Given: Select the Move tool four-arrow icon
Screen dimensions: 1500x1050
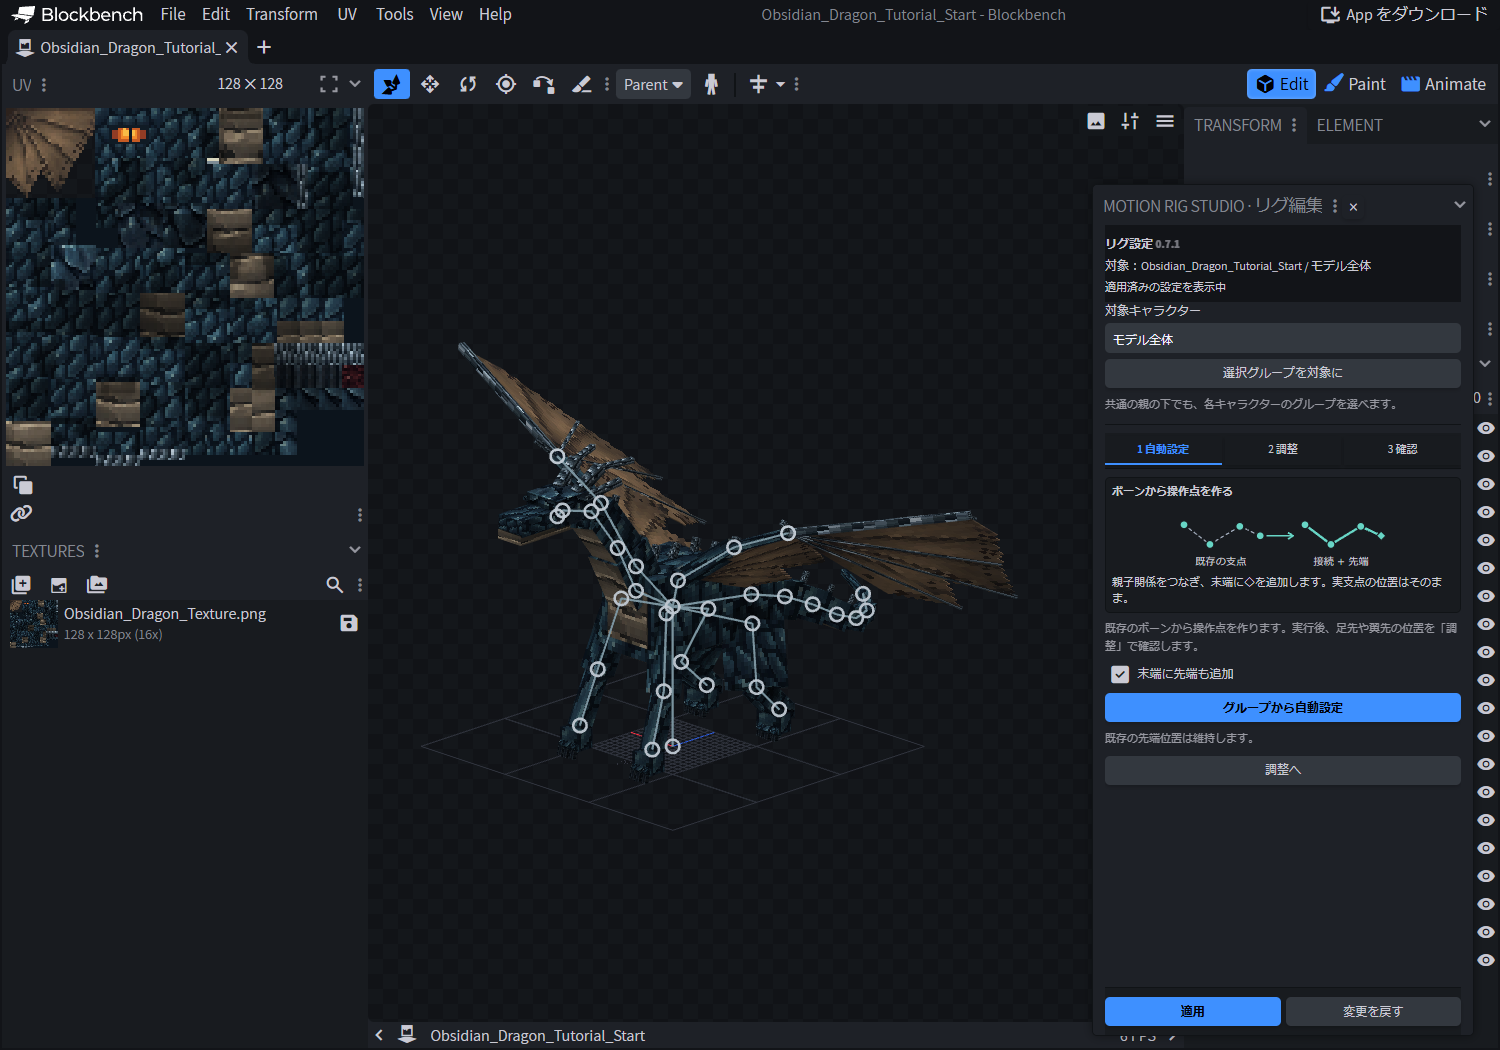Looking at the screenshot, I should point(430,84).
